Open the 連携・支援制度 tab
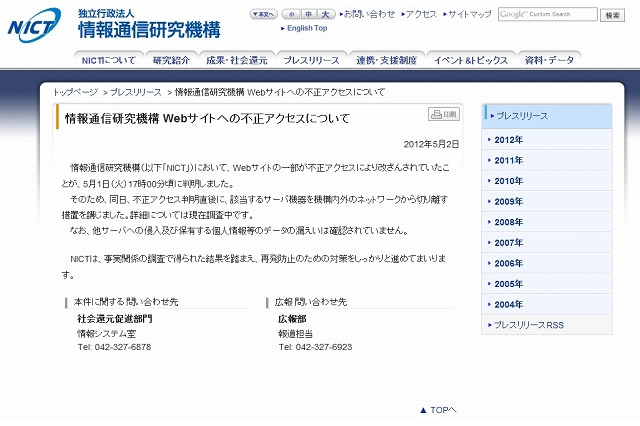This screenshot has width=640, height=426. pyautogui.click(x=387, y=60)
